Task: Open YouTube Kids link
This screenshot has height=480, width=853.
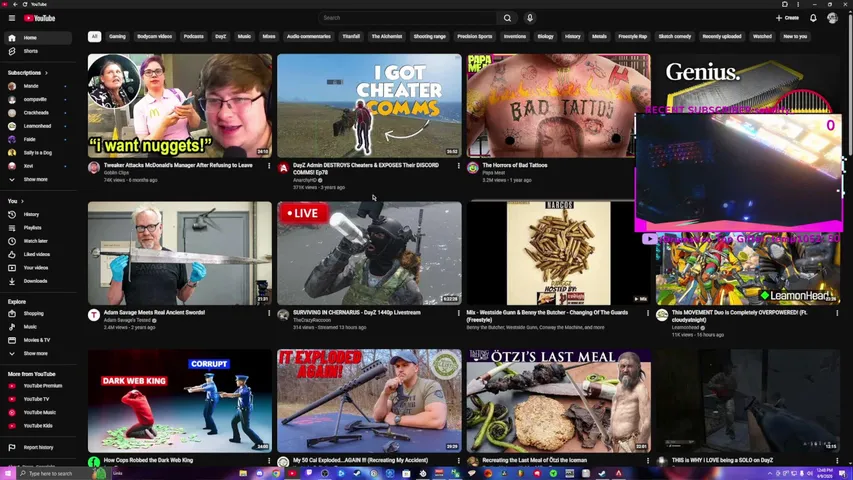Action: pyautogui.click(x=38, y=426)
